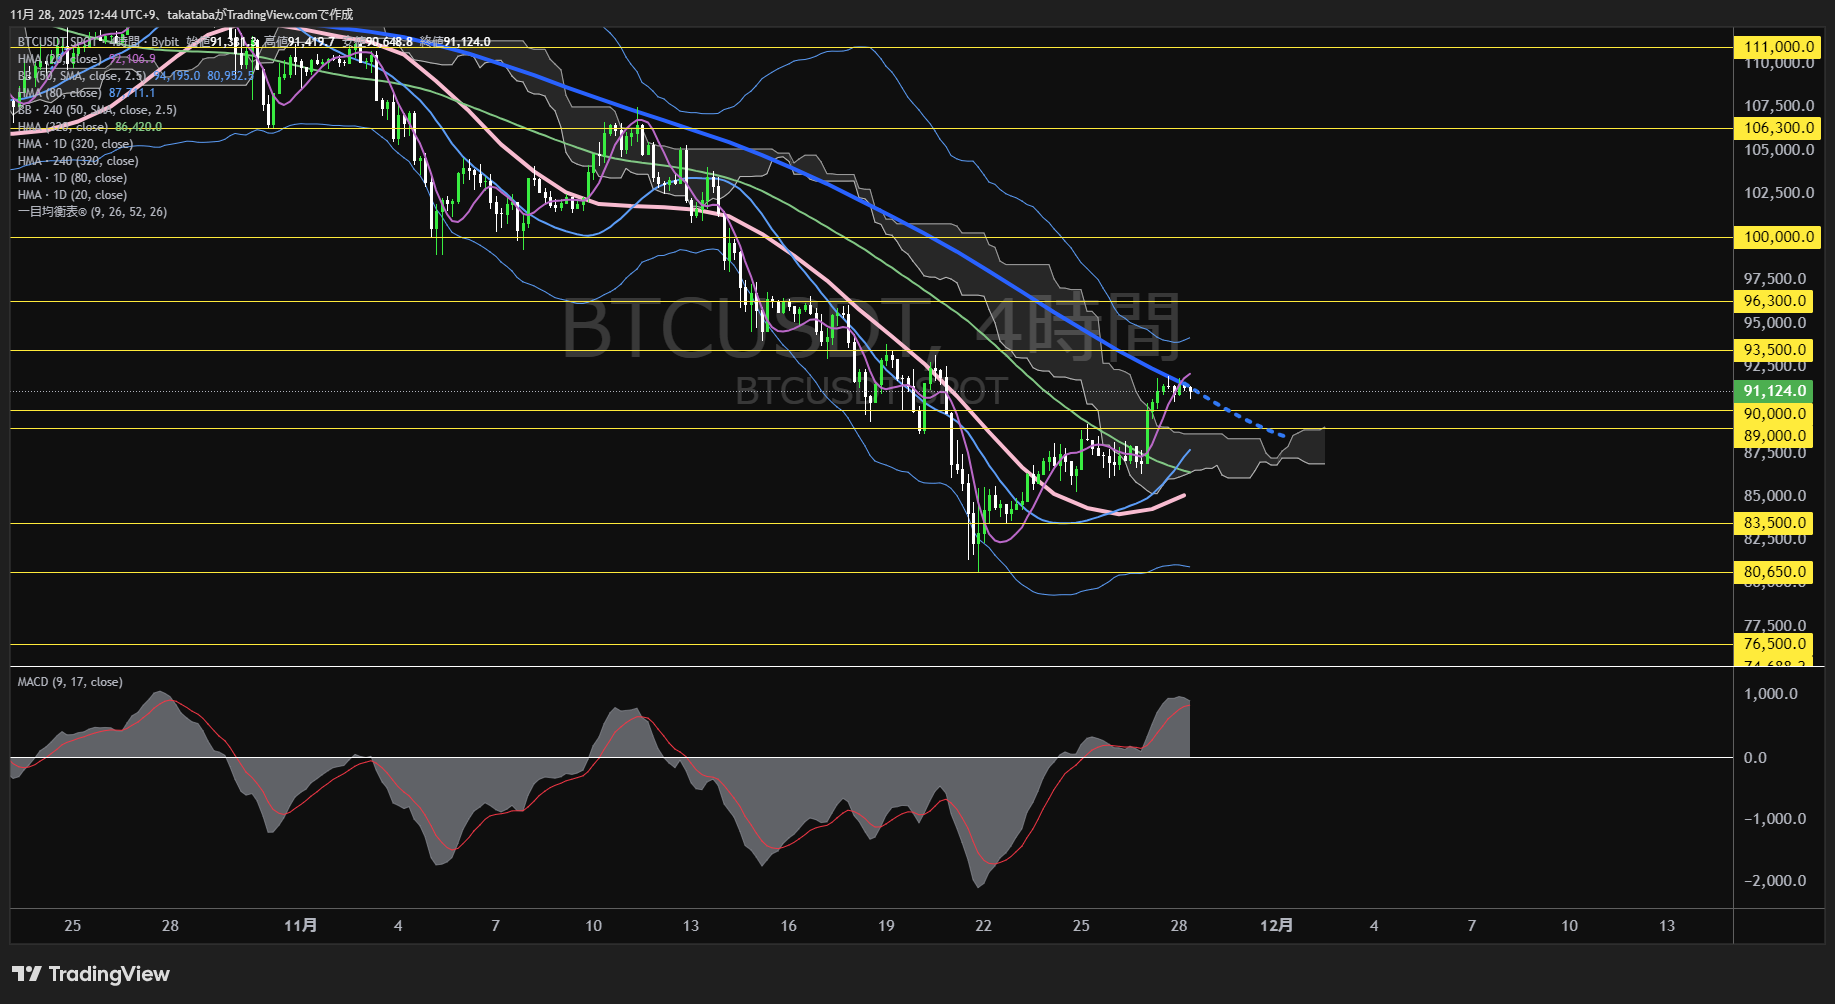This screenshot has height=1004, width=1835.
Task: Select the 一目均衡表® (9, 26, 52, 26) legend
Action: coord(91,211)
